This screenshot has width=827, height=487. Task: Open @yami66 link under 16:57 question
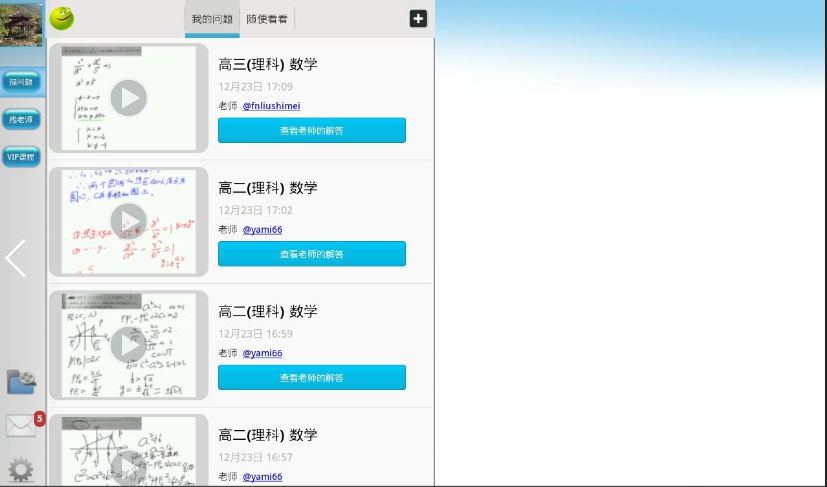tap(262, 476)
